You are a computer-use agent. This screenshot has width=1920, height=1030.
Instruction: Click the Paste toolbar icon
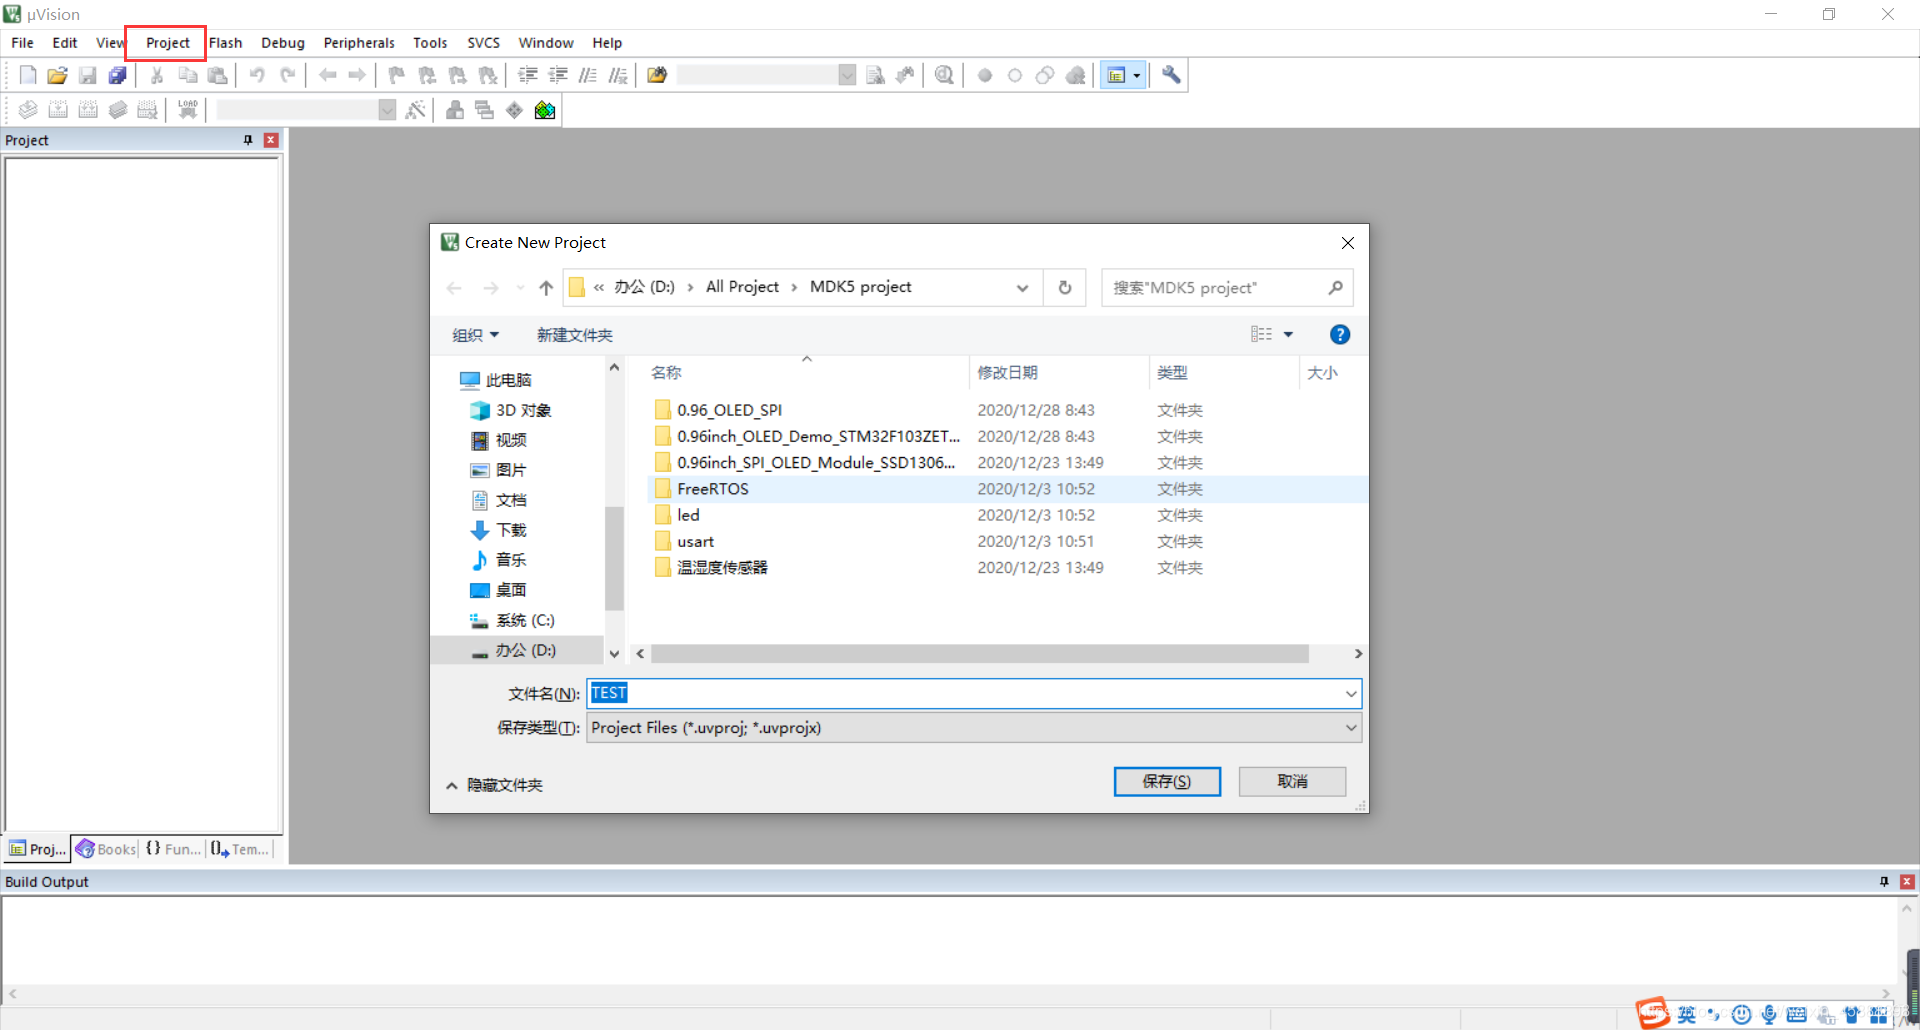(217, 75)
